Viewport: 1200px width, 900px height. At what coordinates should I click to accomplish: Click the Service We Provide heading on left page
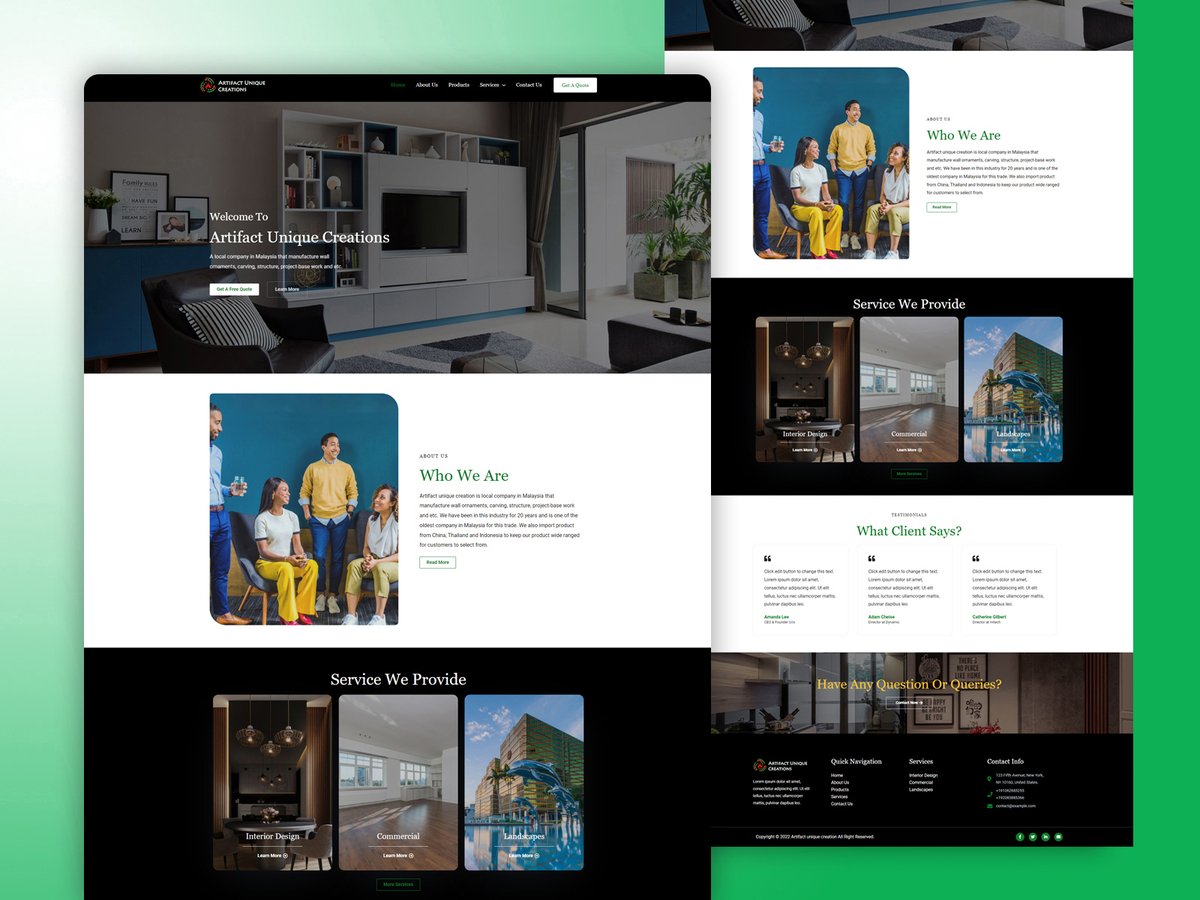point(398,679)
